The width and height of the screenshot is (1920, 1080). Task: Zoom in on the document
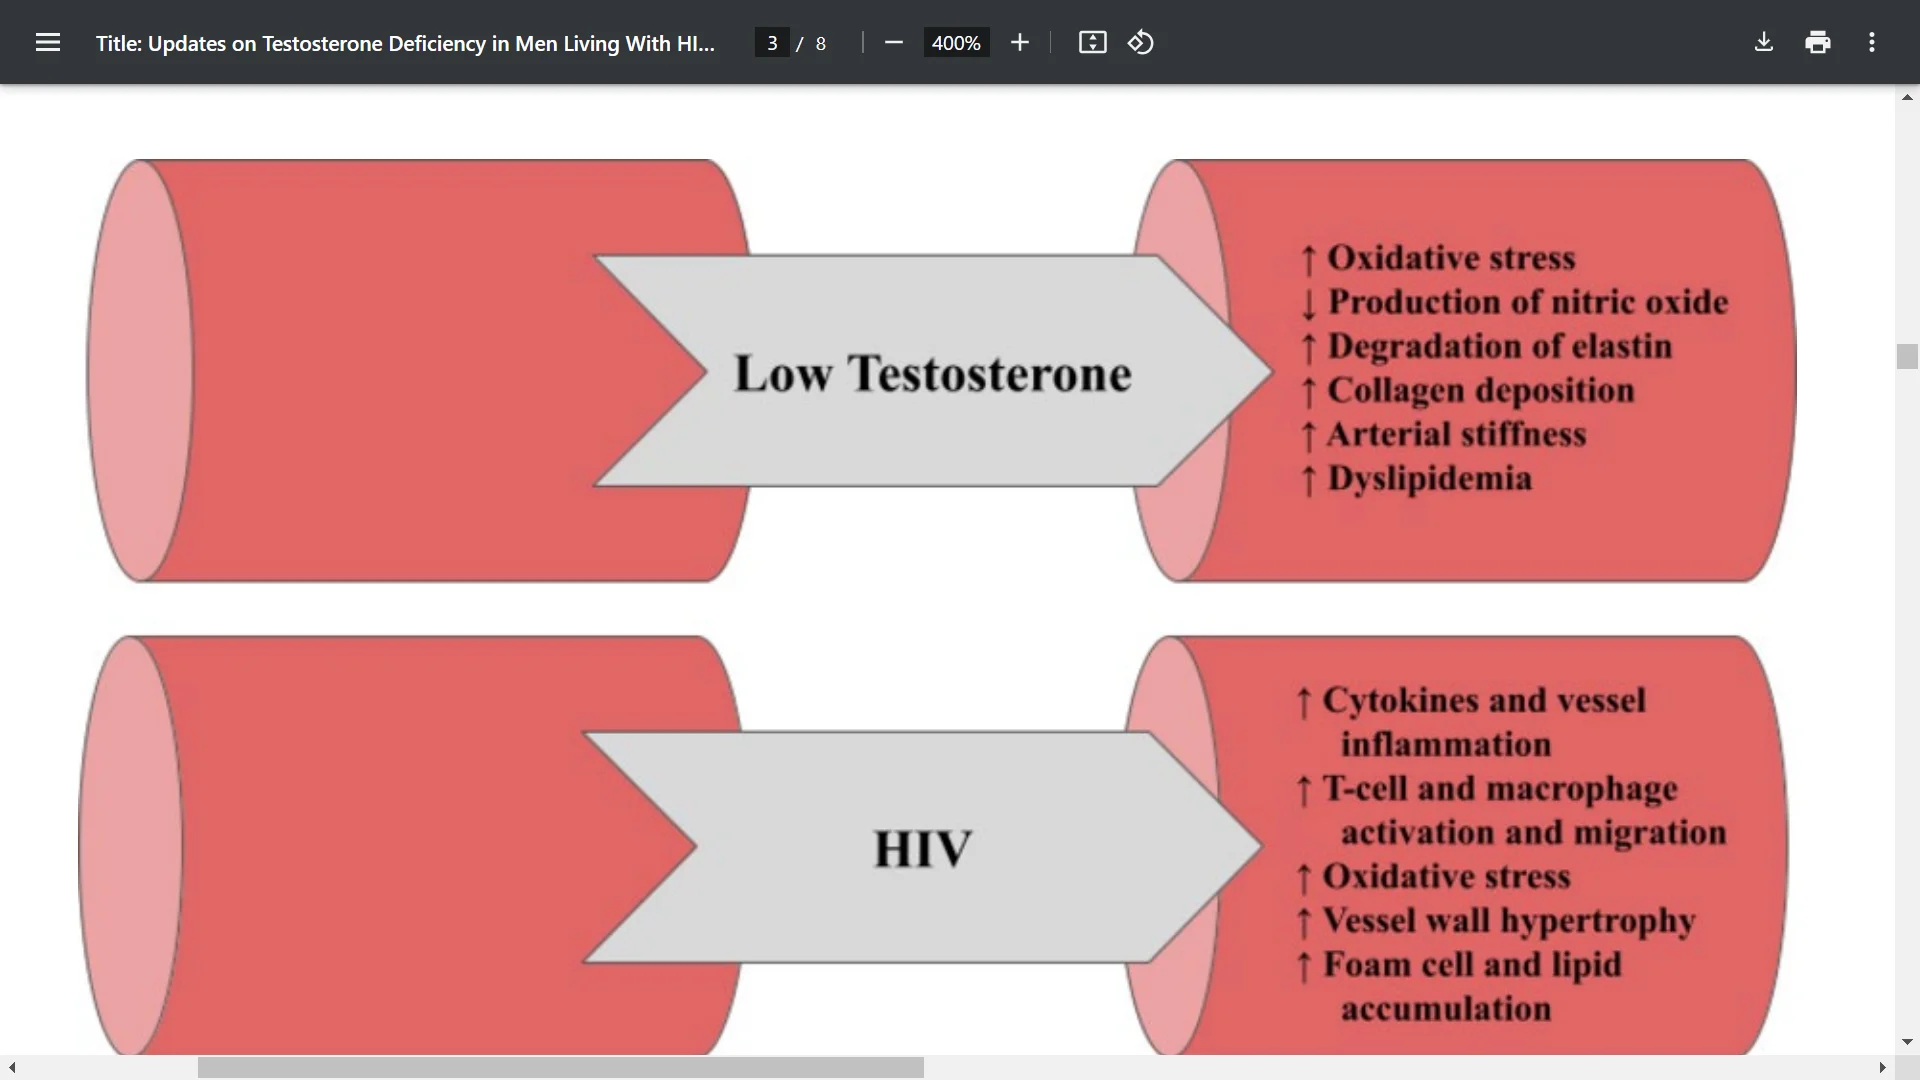point(1019,42)
